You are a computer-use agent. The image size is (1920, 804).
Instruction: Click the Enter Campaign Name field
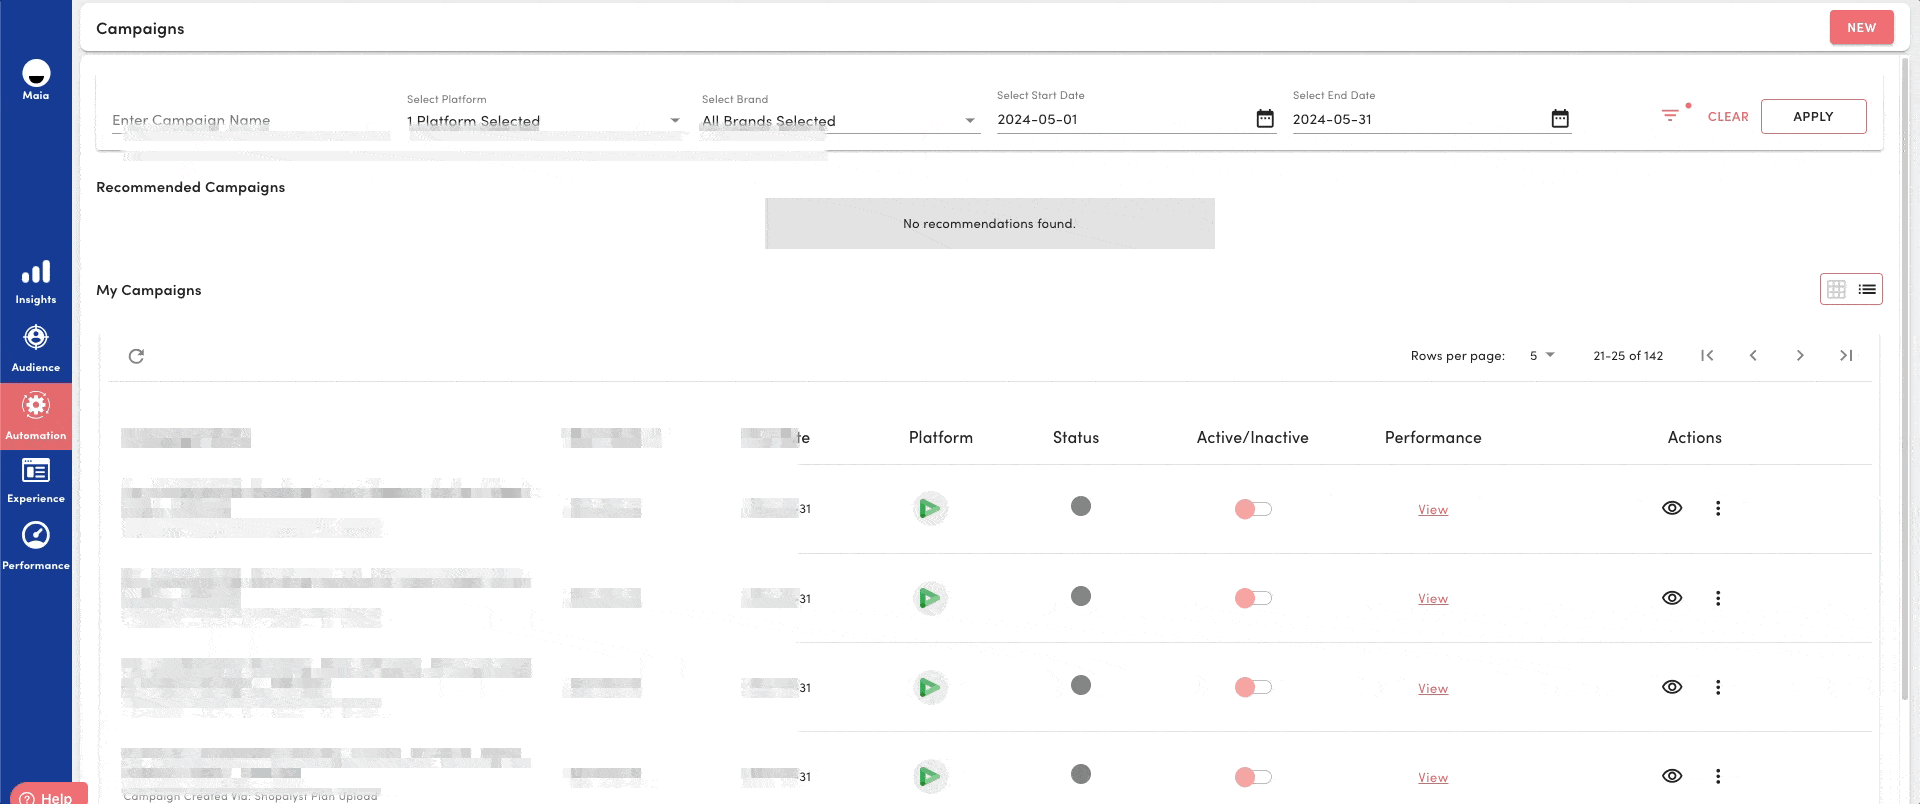point(250,120)
